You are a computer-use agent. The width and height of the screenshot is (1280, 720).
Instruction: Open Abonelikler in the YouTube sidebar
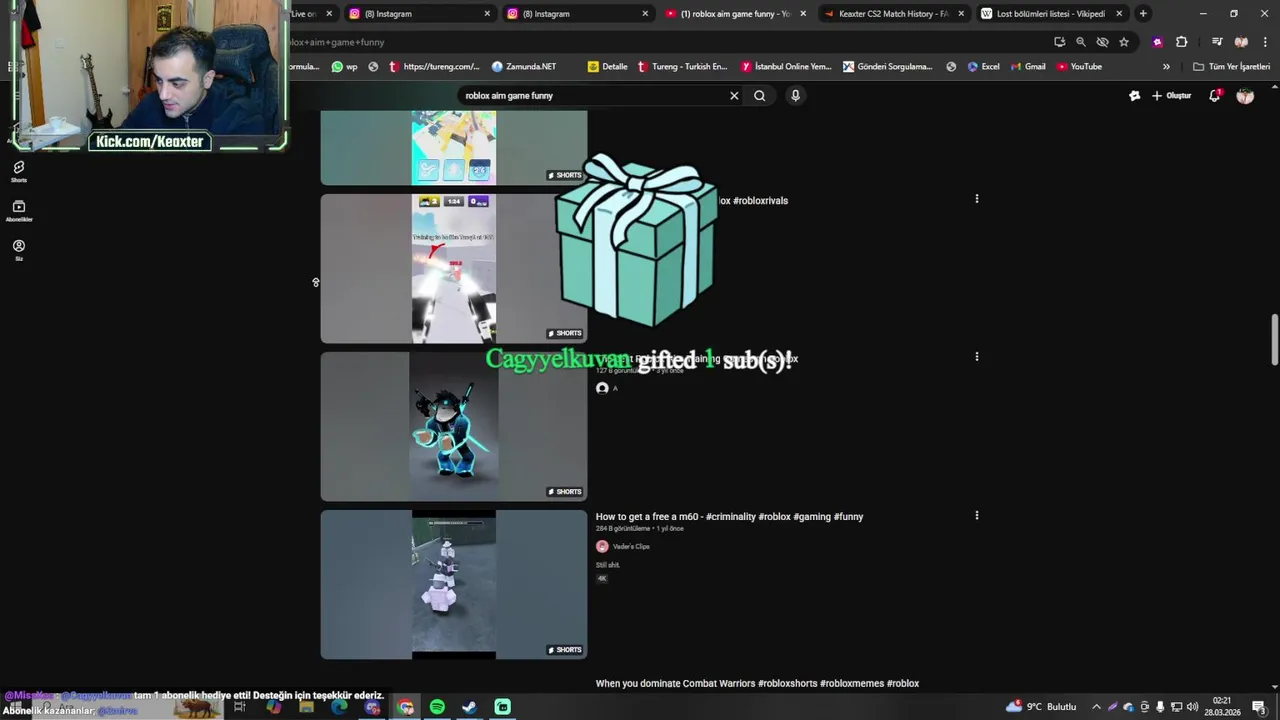point(18,210)
